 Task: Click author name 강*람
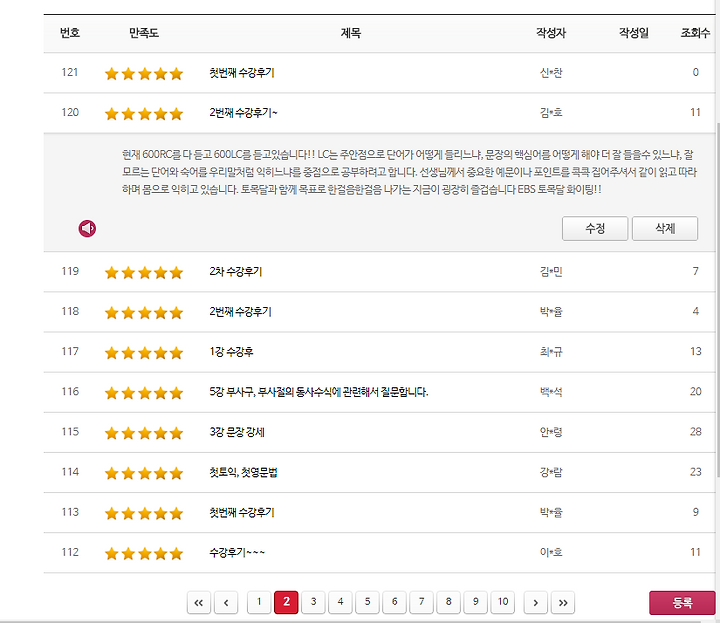coord(551,472)
